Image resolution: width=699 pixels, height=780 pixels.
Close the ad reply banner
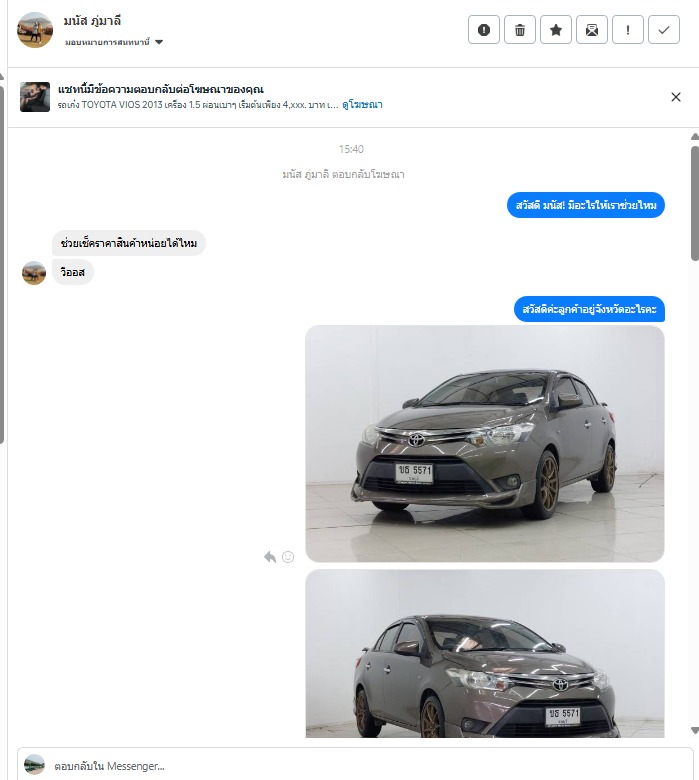click(x=676, y=97)
